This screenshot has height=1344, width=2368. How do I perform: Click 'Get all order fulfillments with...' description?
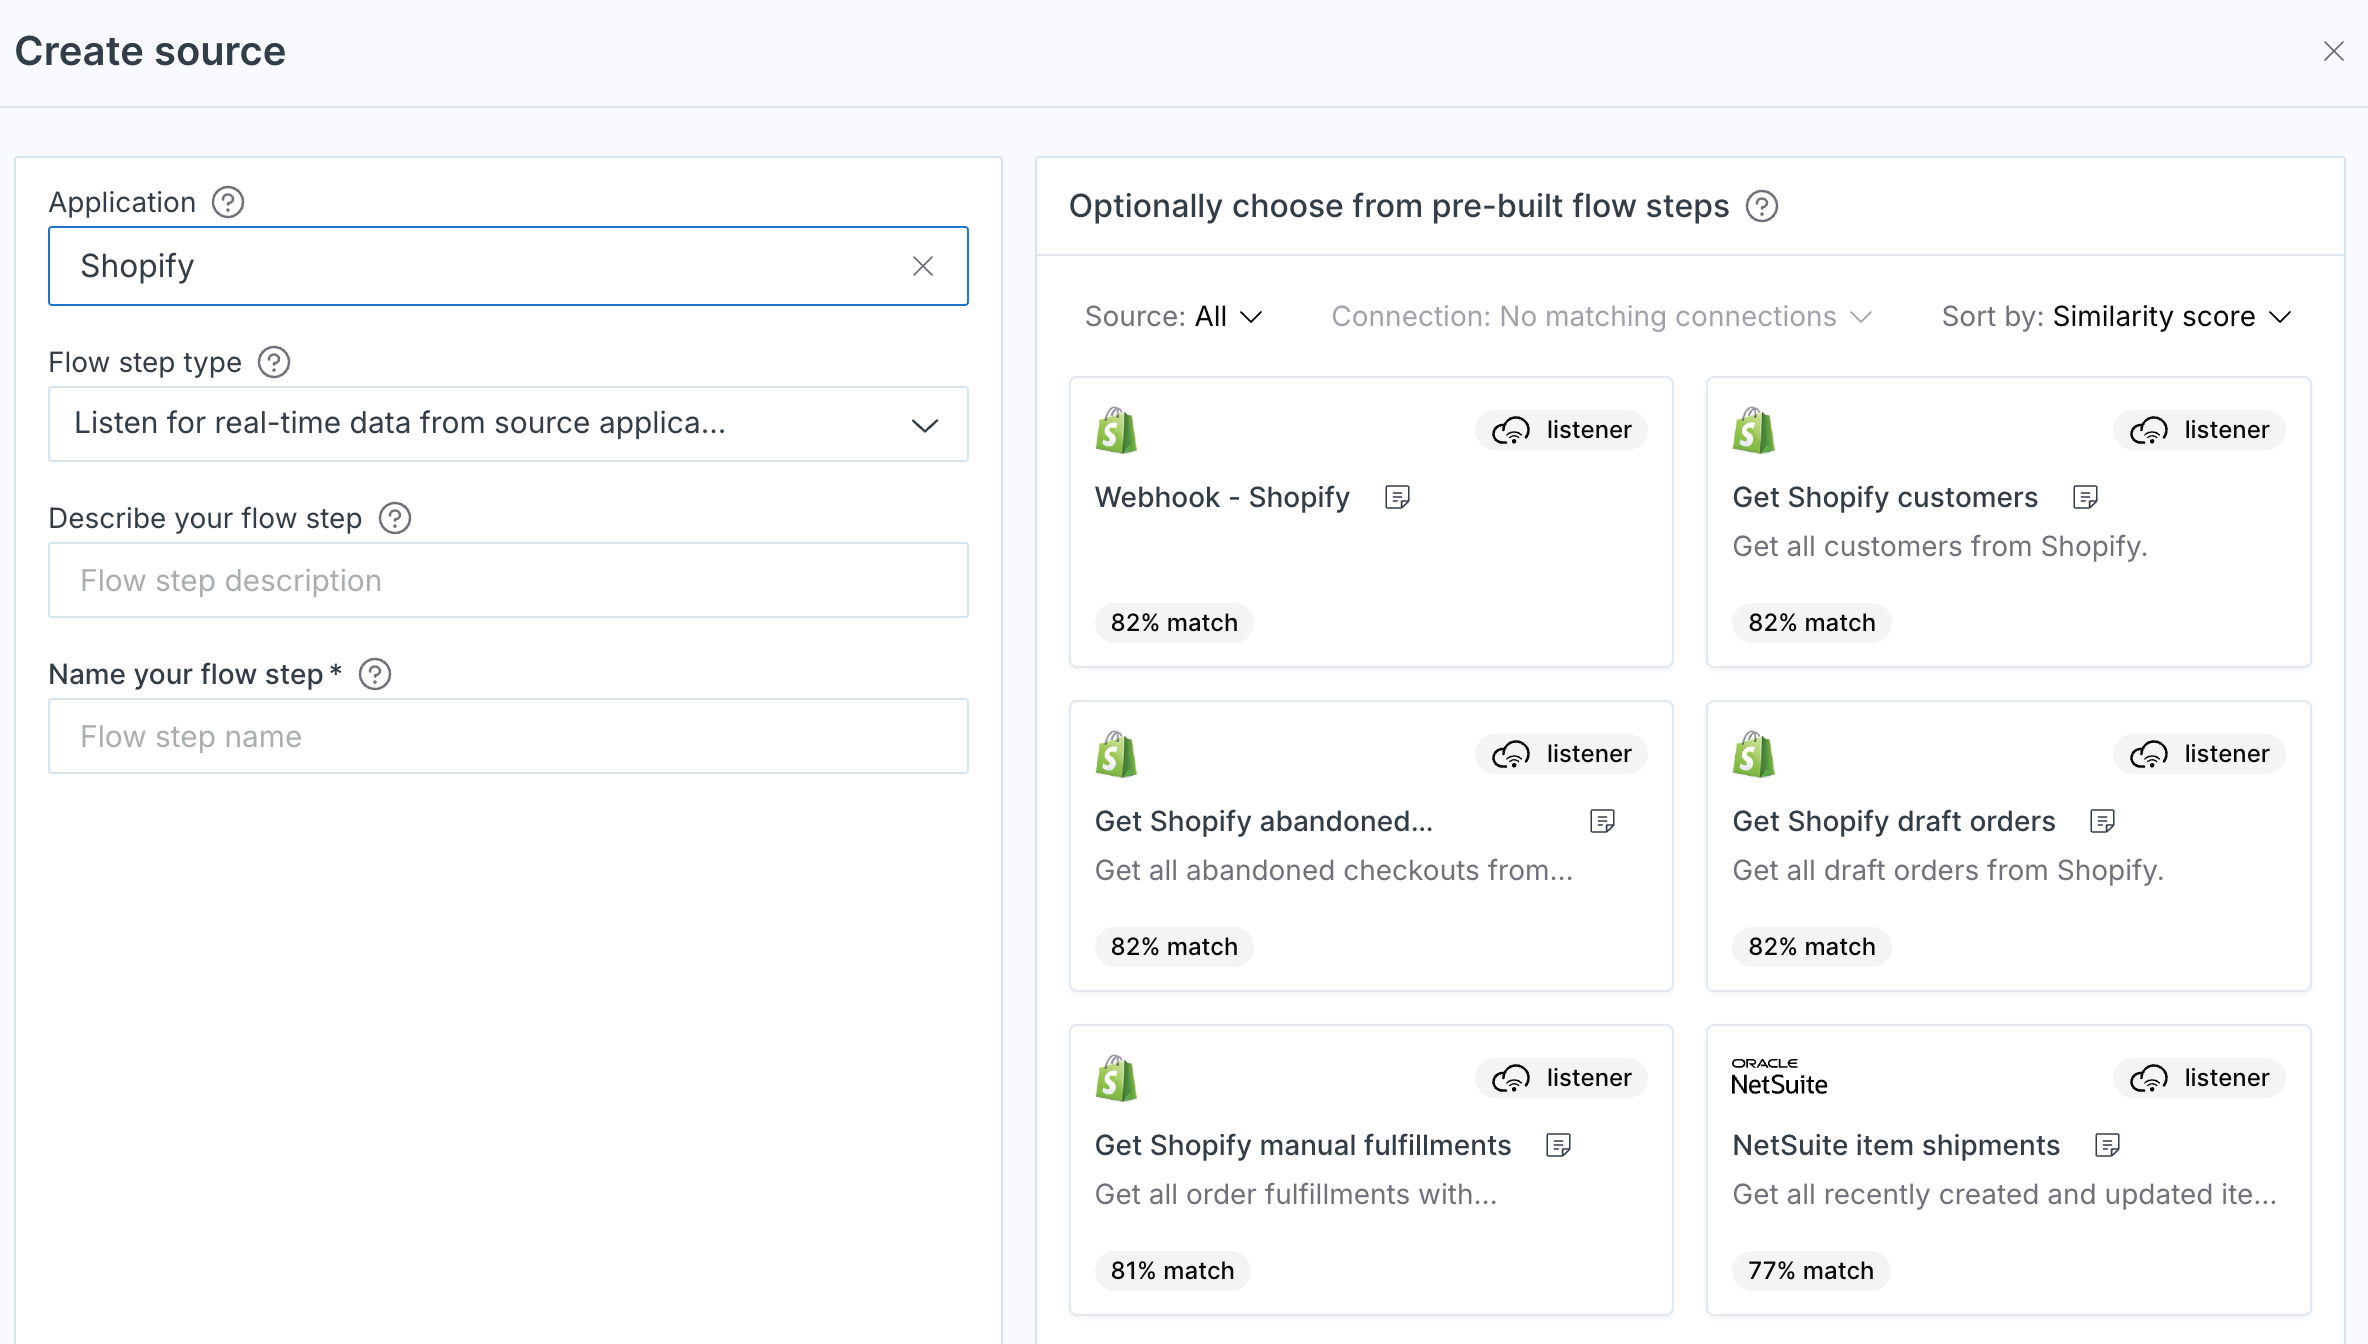pos(1296,1194)
